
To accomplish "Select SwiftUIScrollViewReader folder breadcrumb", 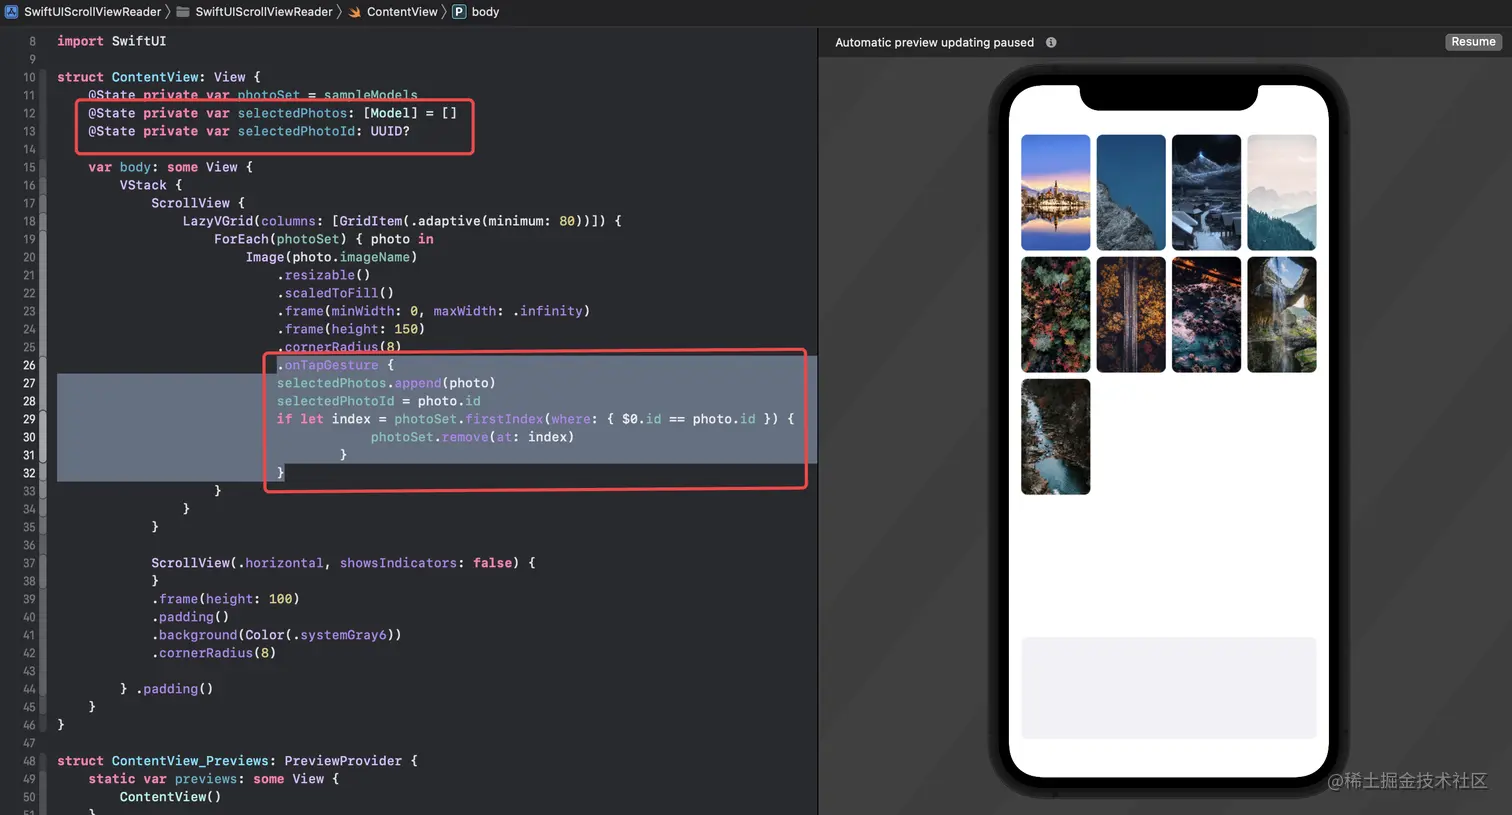I will click(x=264, y=12).
